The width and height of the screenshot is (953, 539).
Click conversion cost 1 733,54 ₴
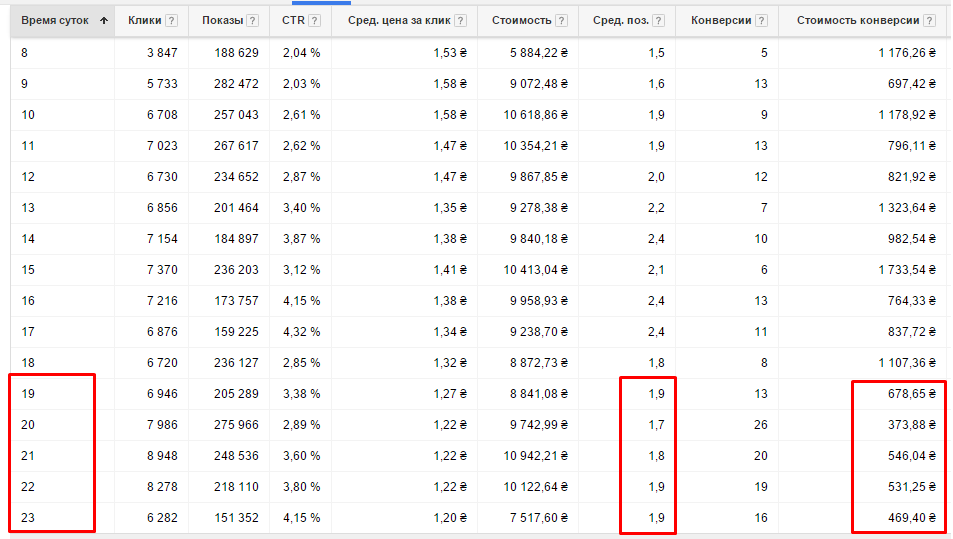click(x=907, y=270)
